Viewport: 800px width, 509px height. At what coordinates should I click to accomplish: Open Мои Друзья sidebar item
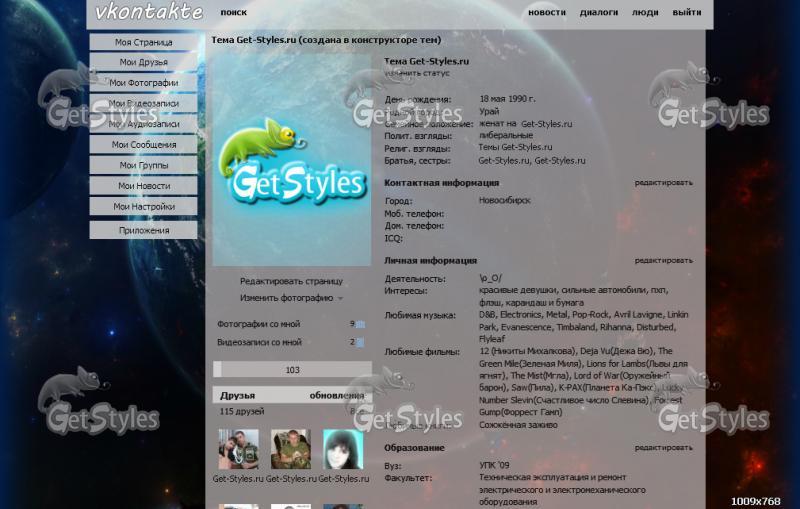pyautogui.click(x=143, y=62)
